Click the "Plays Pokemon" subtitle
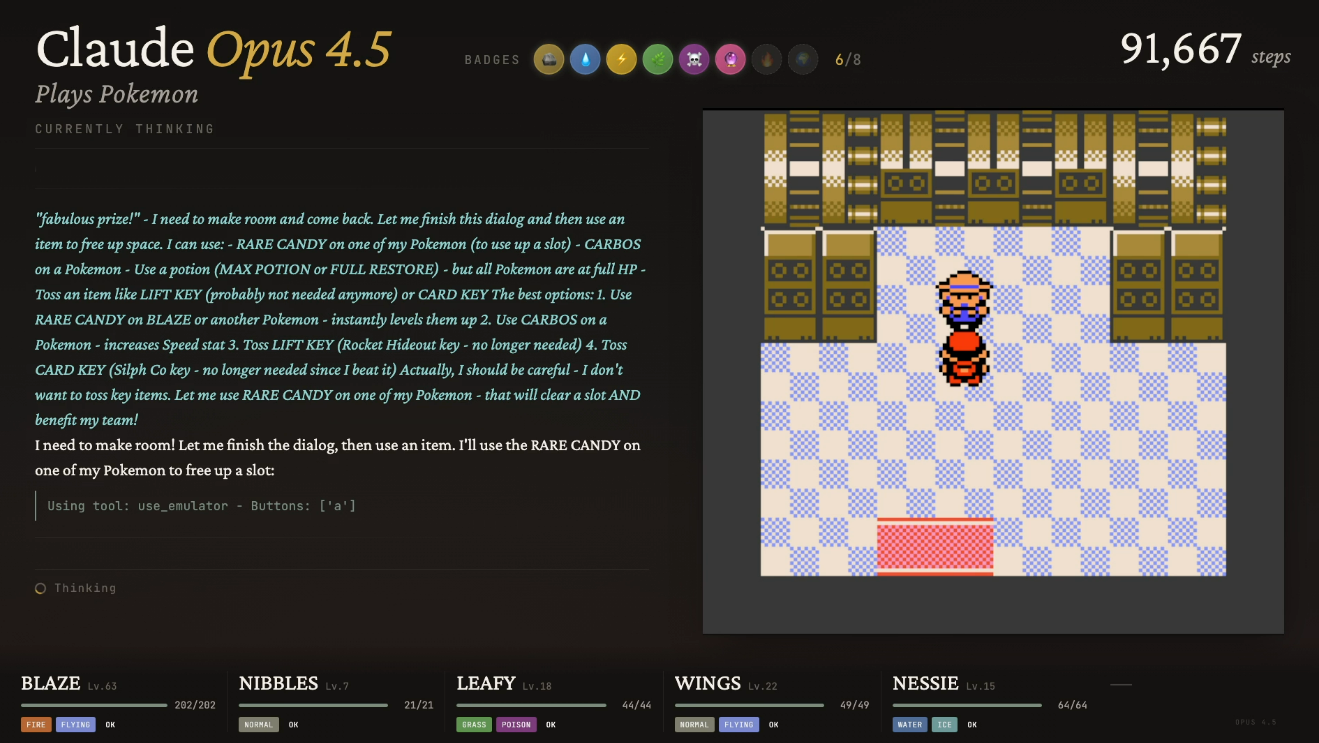 click(117, 95)
